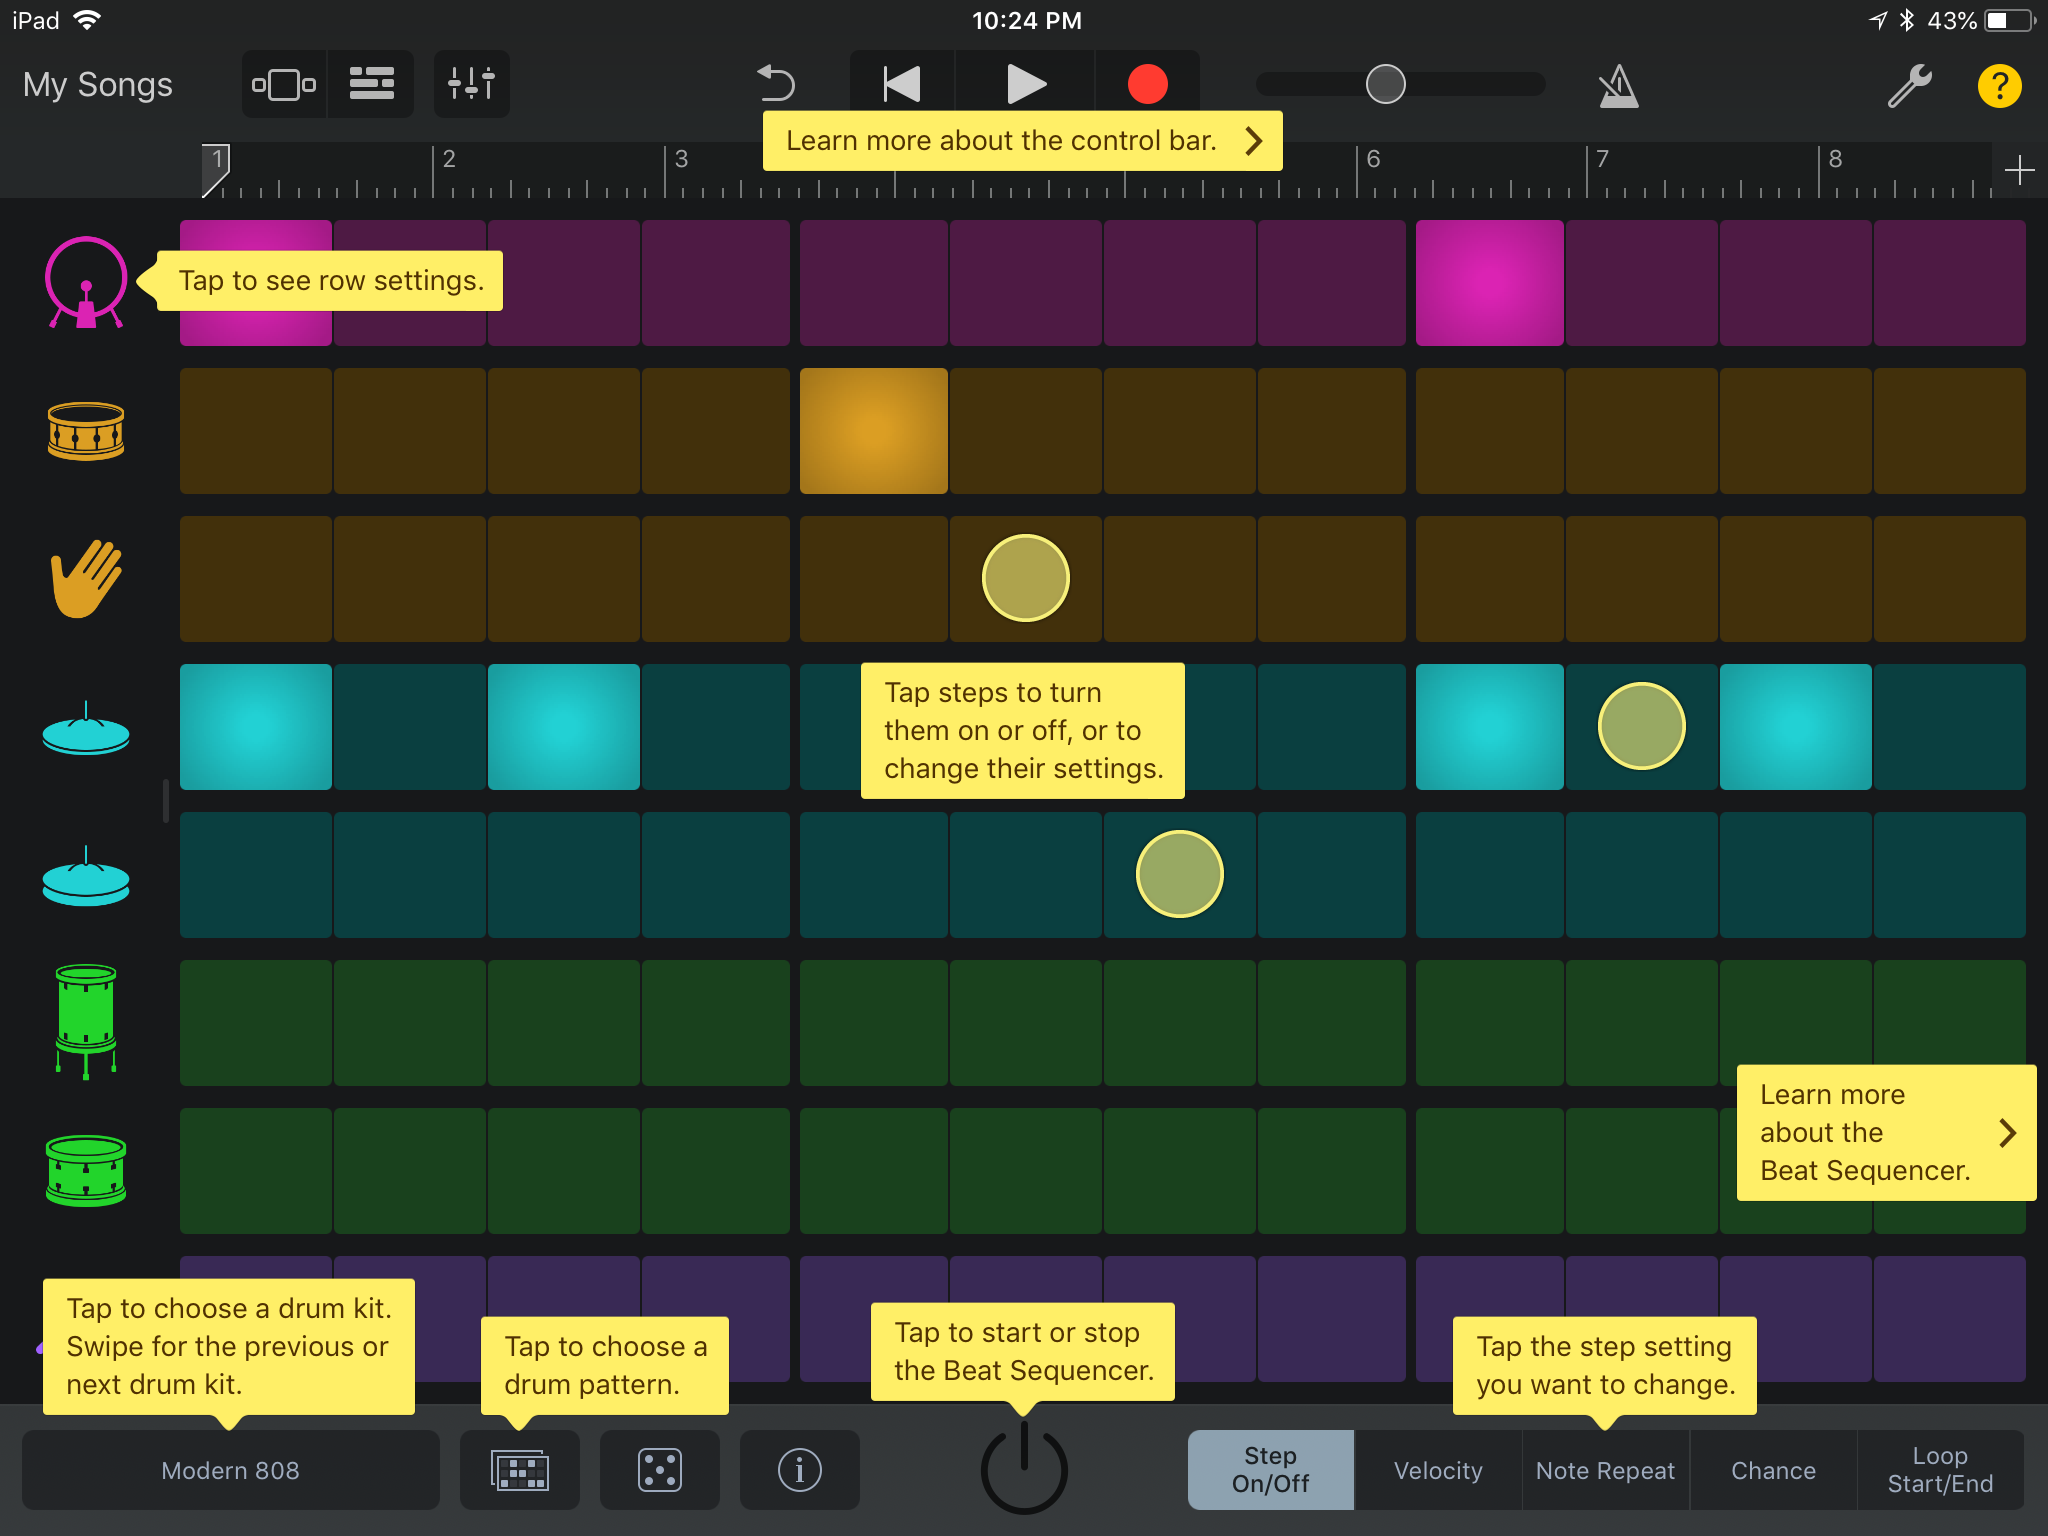
Task: Undo the last action
Action: 775,84
